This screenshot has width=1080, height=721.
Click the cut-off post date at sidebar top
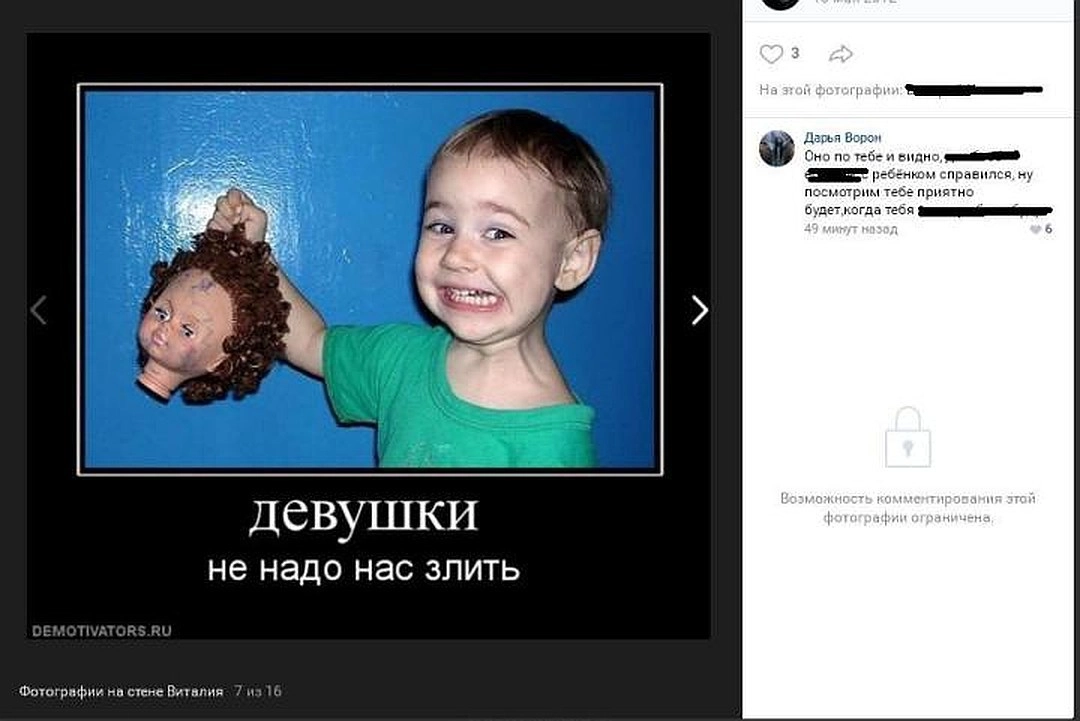click(854, 2)
